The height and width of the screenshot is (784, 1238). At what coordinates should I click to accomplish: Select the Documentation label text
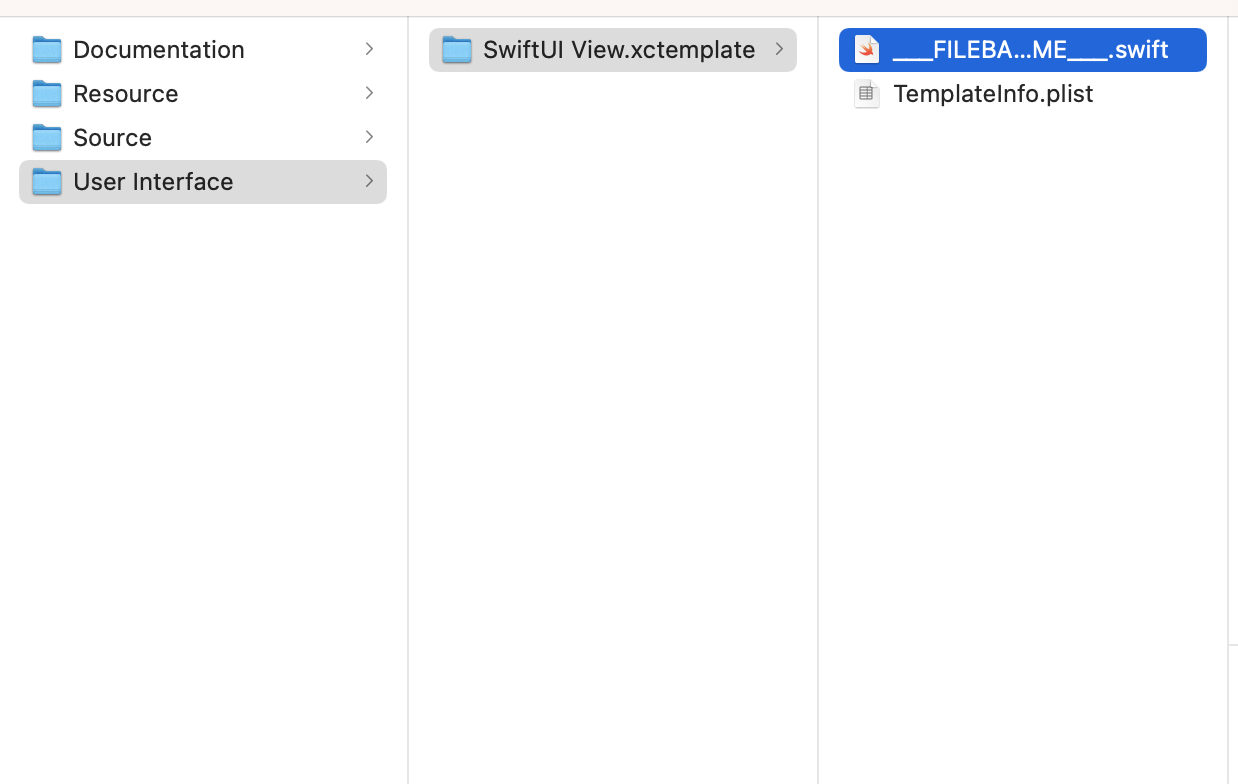pyautogui.click(x=158, y=50)
